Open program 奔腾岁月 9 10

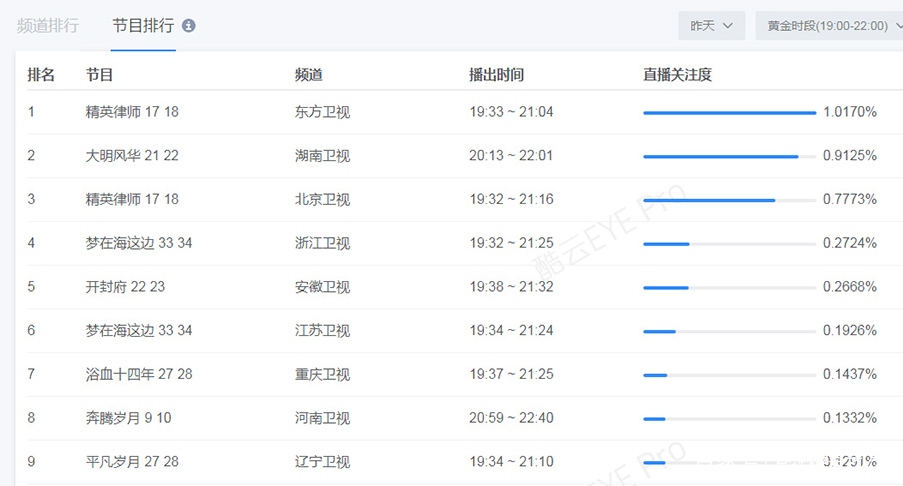(x=128, y=418)
